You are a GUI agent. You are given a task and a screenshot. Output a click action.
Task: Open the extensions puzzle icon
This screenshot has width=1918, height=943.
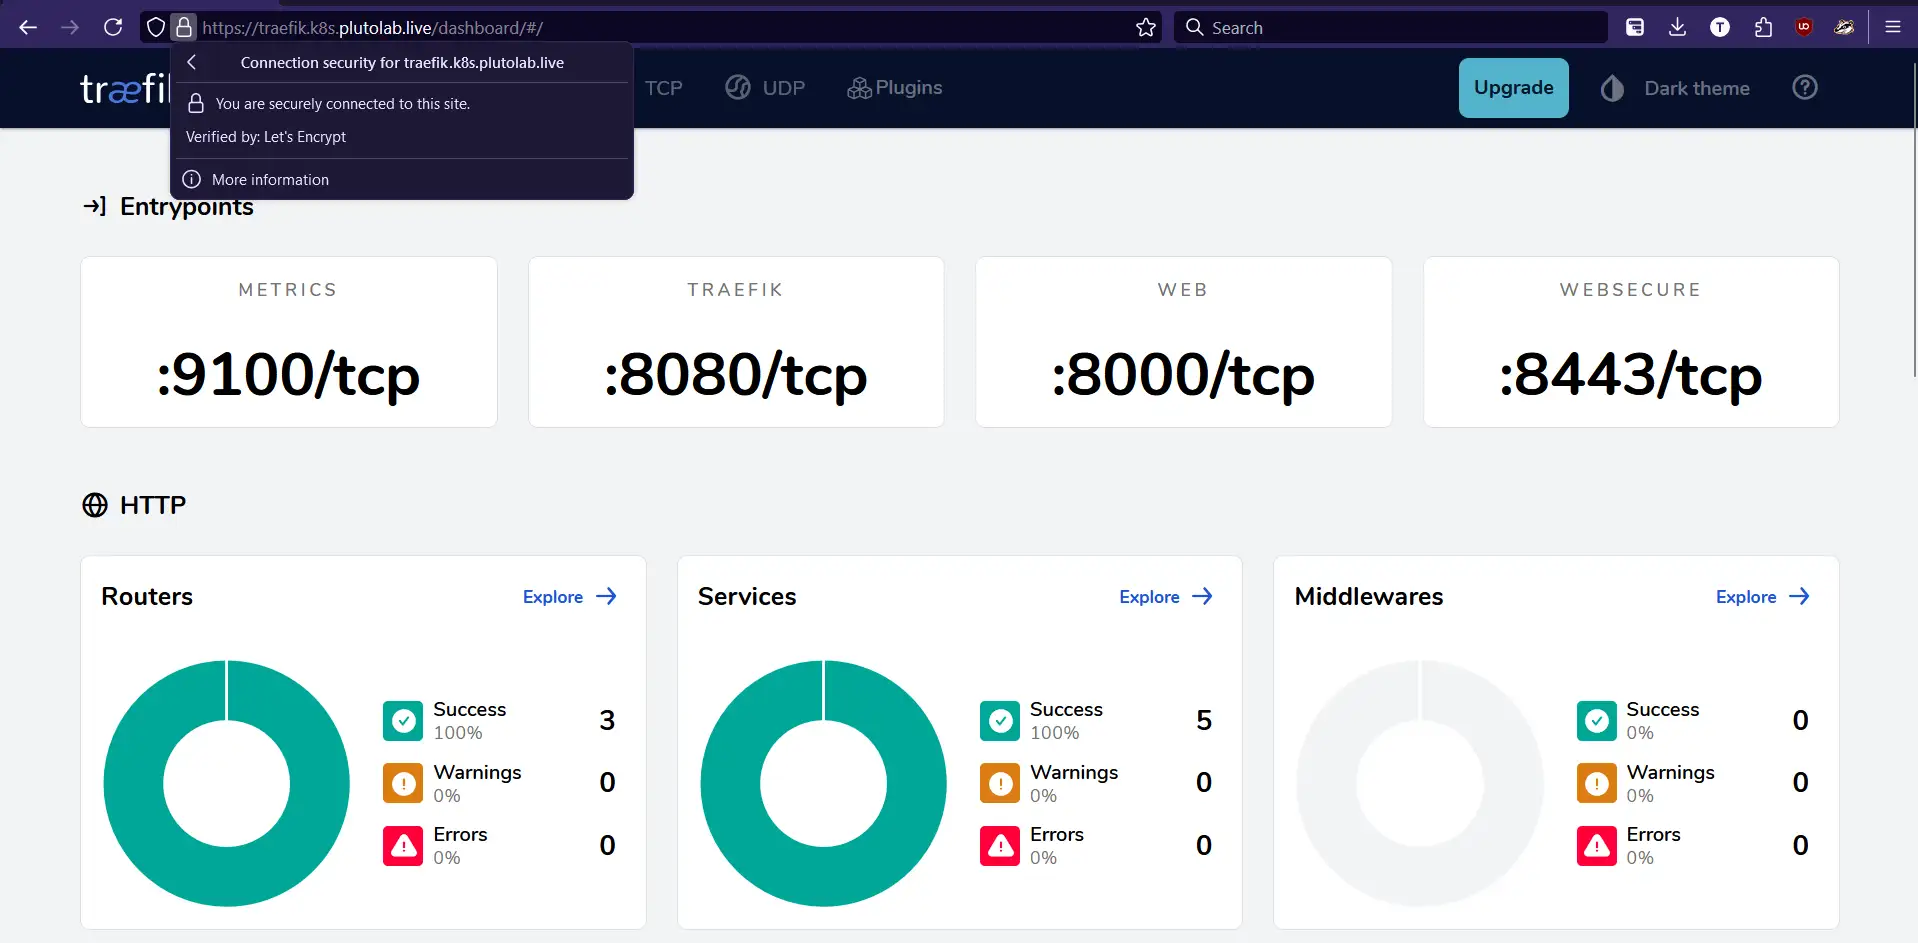1763,27
